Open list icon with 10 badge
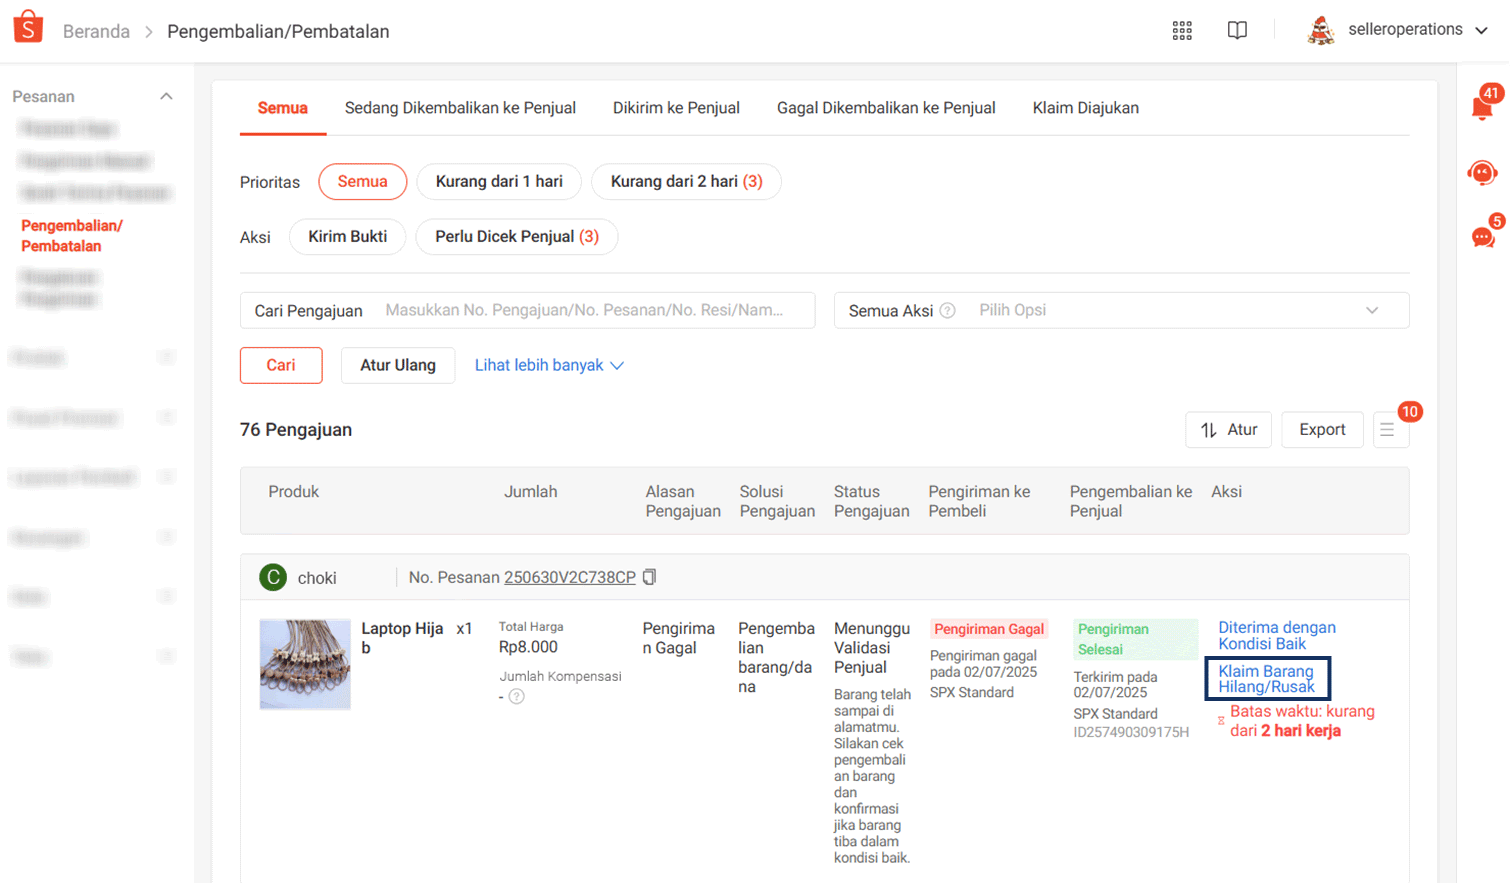The image size is (1510, 884). coord(1389,429)
